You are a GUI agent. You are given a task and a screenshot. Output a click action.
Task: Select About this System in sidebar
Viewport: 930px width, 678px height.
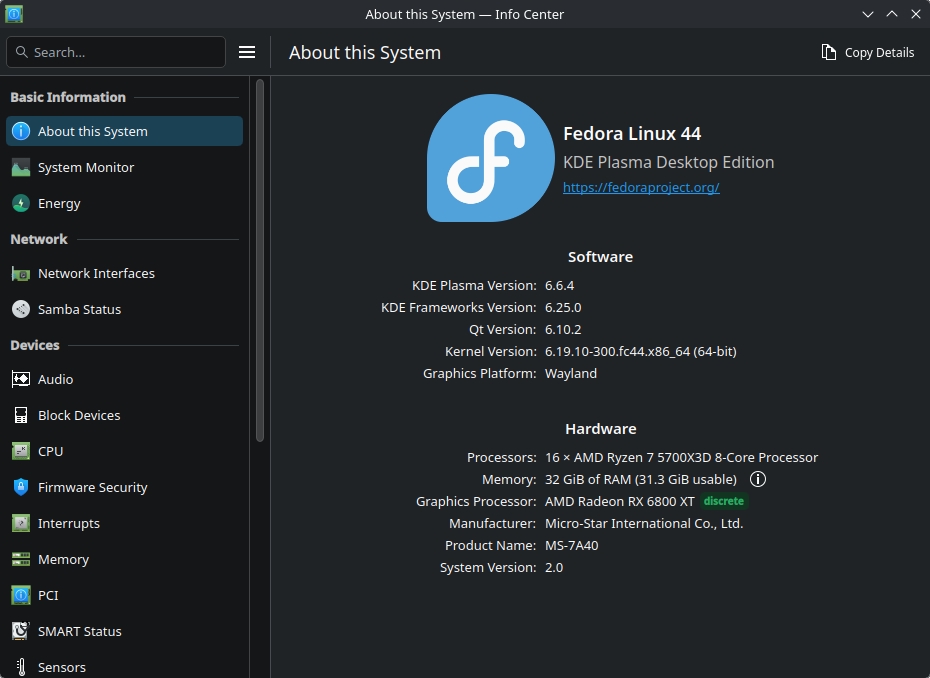[125, 131]
